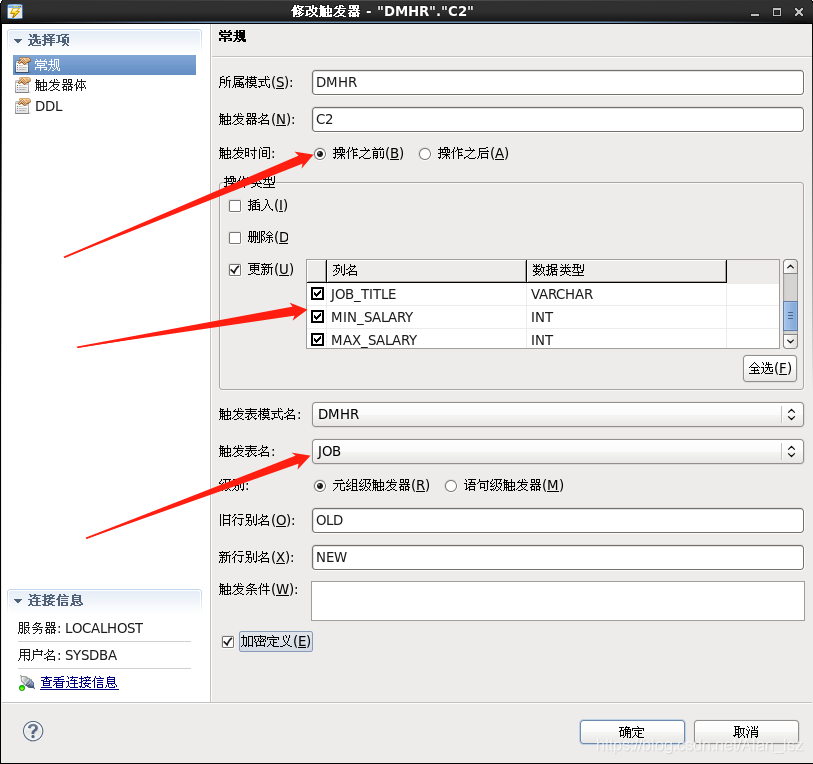813x764 pixels.
Task: Open the 查看连接信息 link
Action: click(79, 683)
